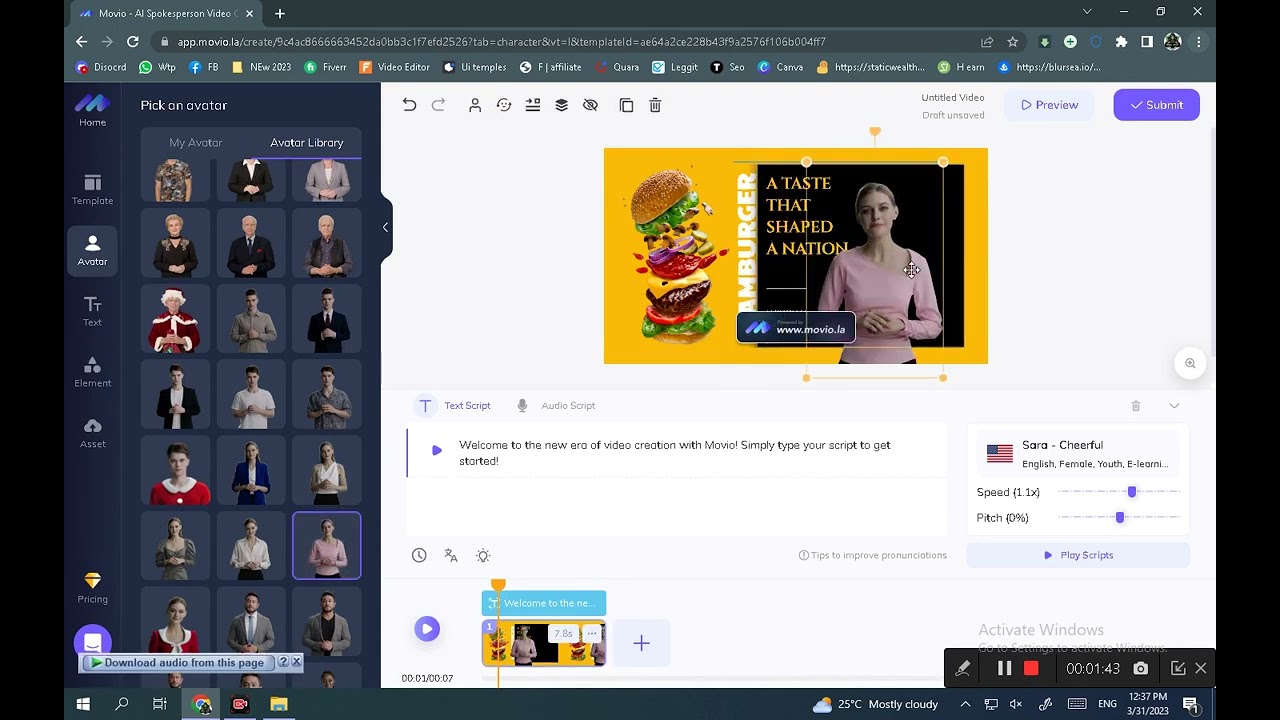Adjust the Speed slider handle
Screen dimensions: 1280x720
1132,492
